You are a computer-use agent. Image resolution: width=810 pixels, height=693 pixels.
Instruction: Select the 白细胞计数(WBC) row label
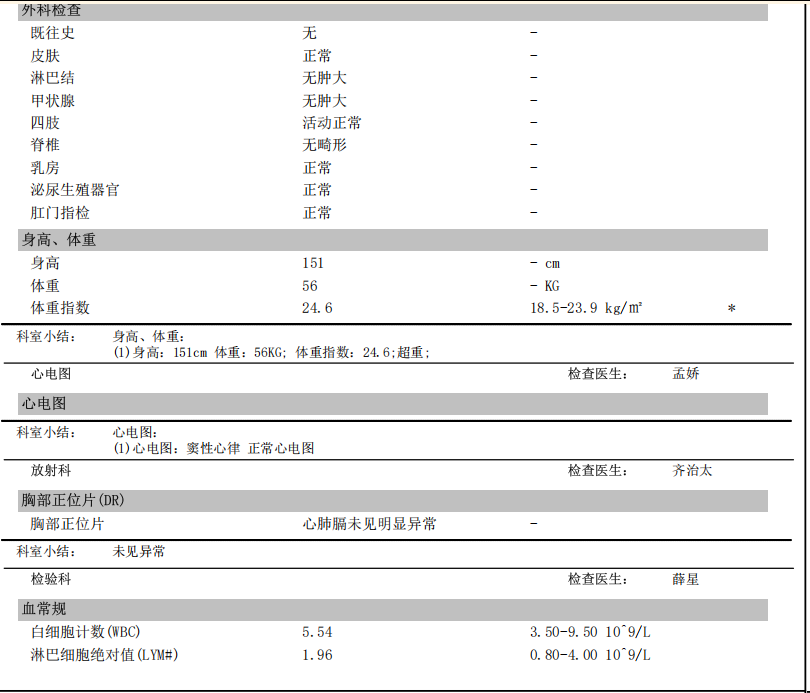click(x=85, y=632)
